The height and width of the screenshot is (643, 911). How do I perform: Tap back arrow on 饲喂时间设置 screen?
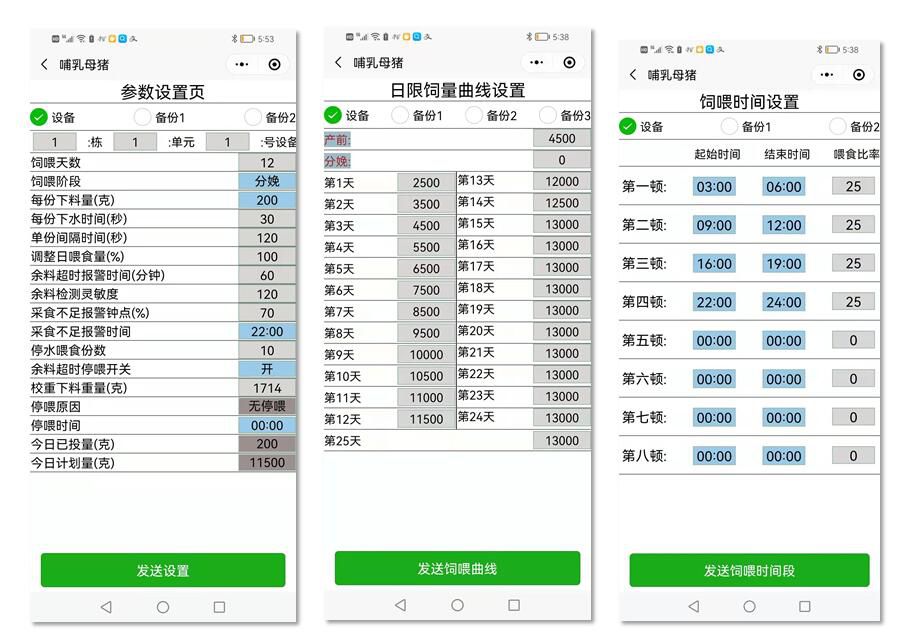633,75
